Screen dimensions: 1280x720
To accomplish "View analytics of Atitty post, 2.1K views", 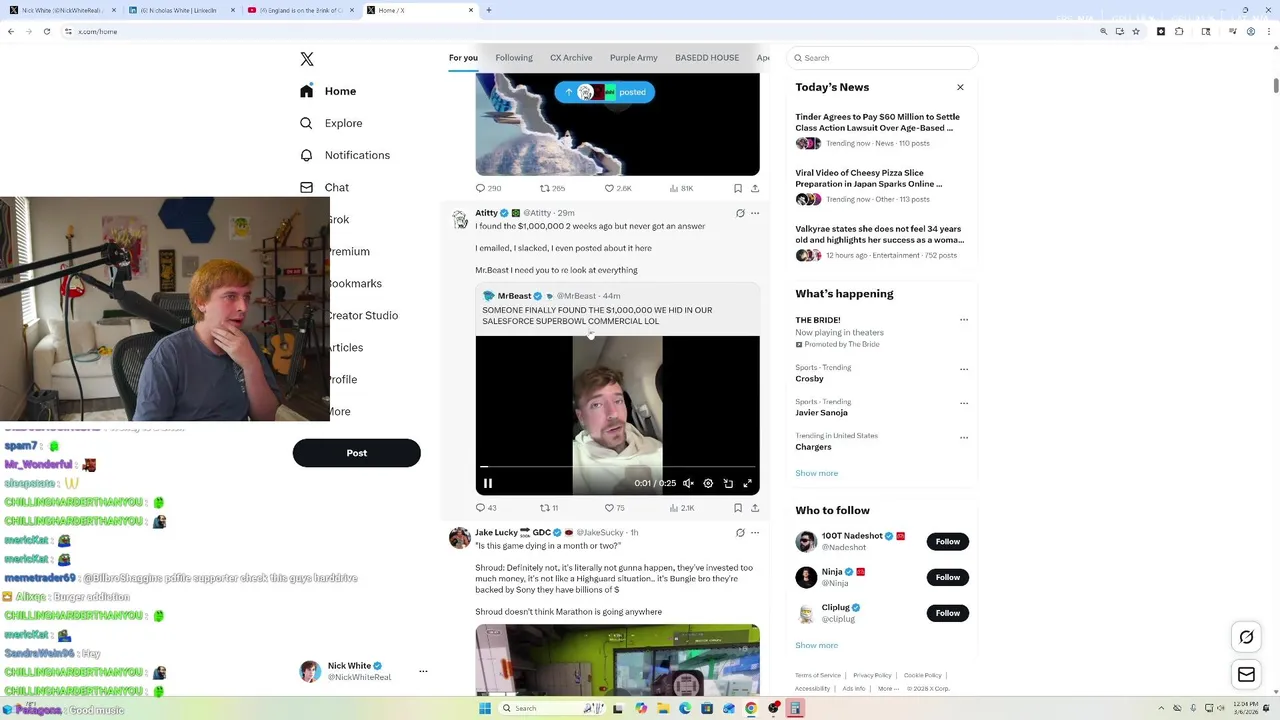I will pos(681,508).
